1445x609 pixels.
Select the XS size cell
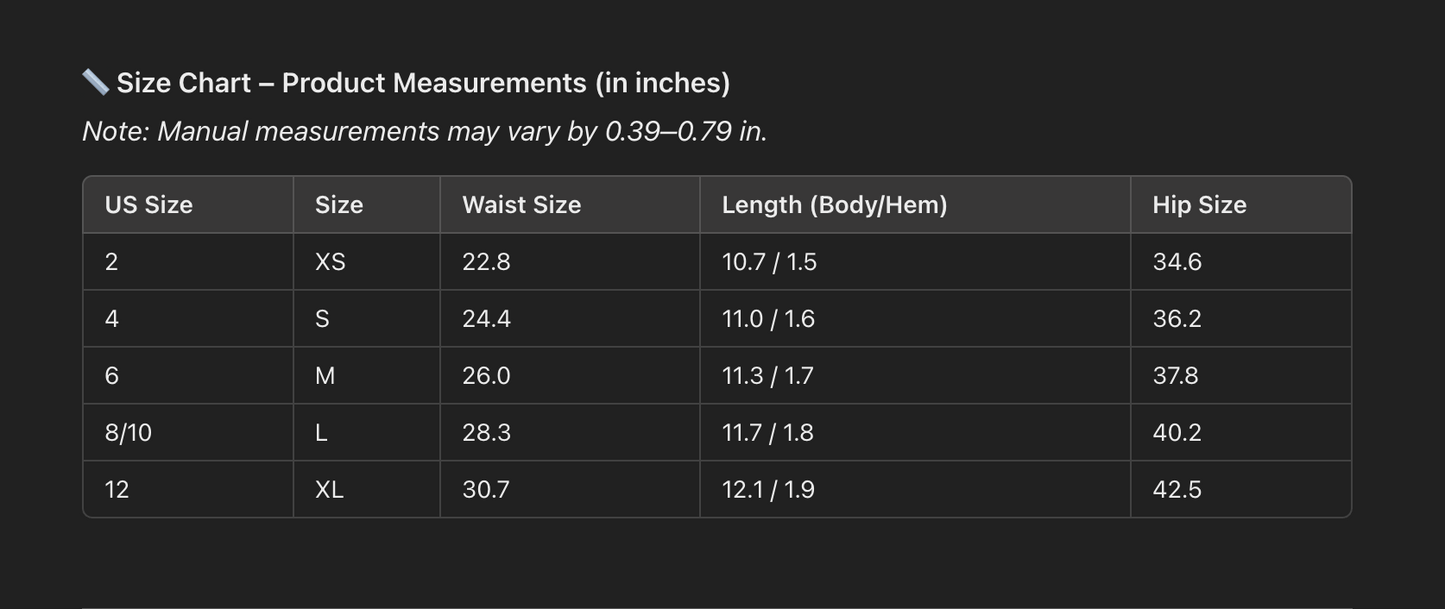point(330,262)
